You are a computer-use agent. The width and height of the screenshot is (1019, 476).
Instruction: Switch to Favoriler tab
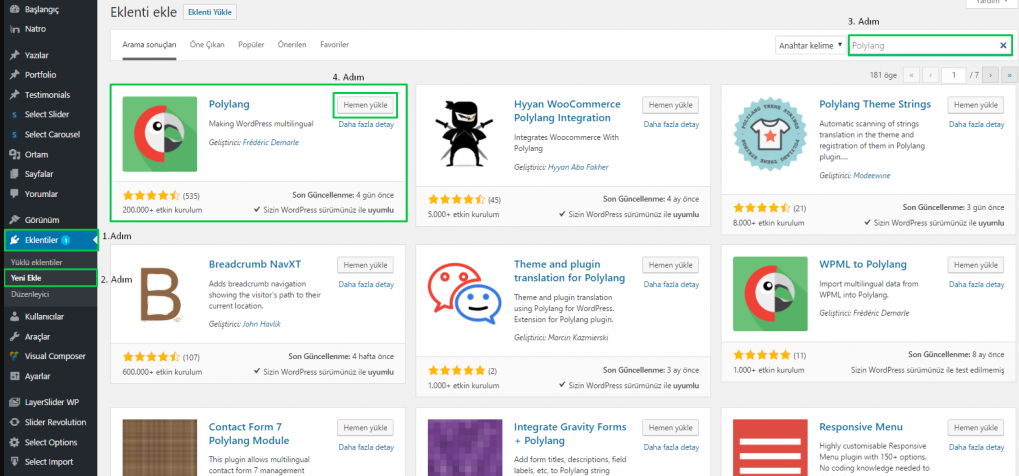coord(335,45)
